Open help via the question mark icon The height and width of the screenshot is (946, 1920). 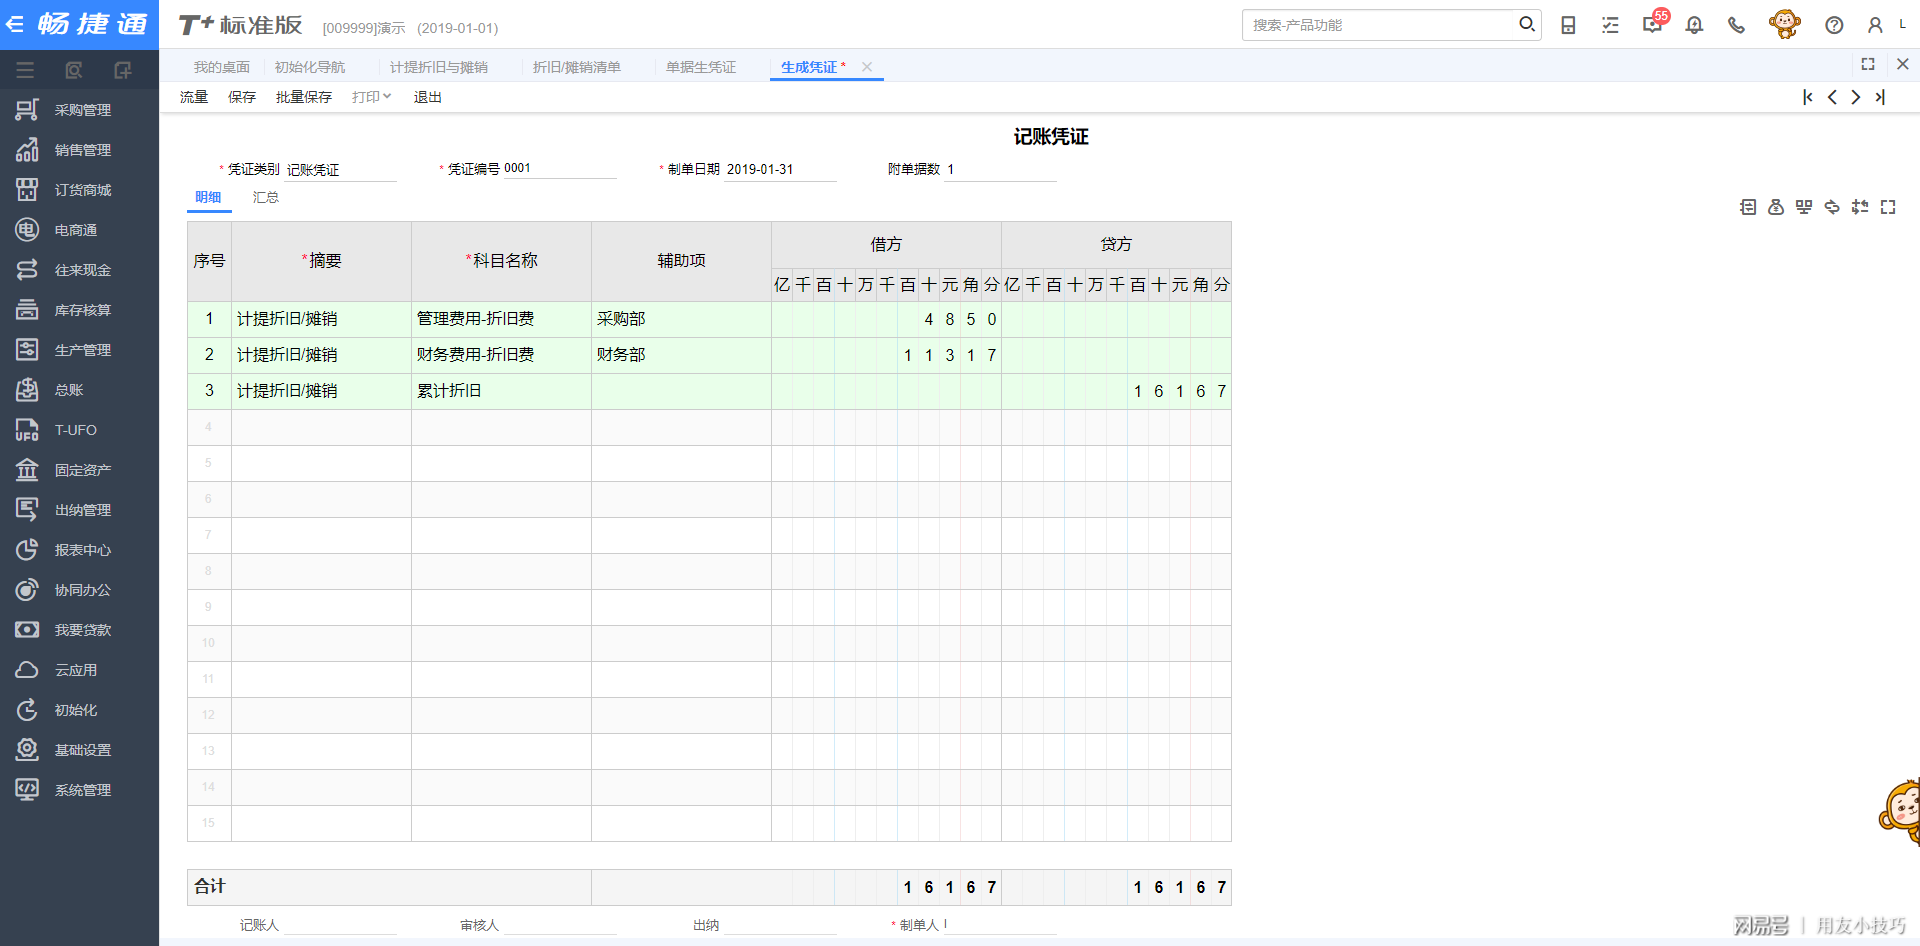[x=1835, y=25]
